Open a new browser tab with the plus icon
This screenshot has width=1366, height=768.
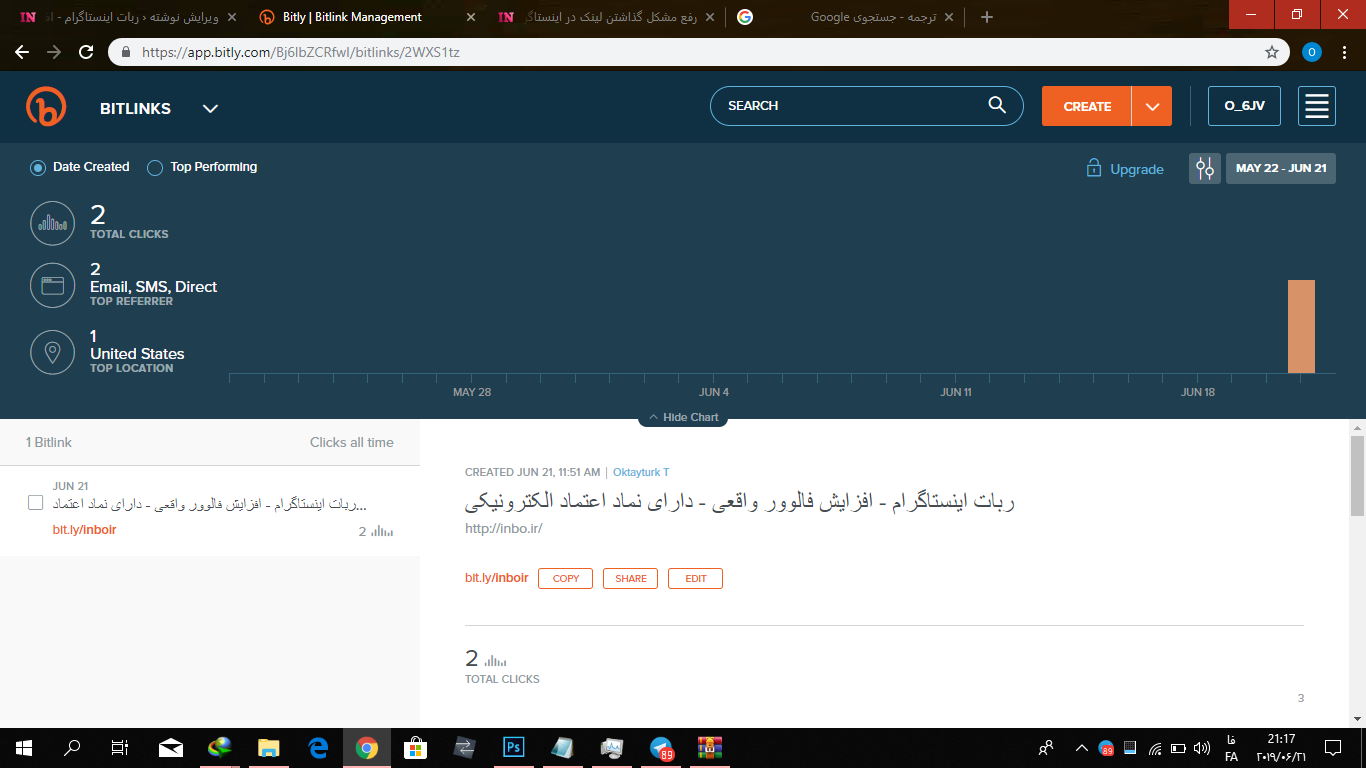[987, 17]
